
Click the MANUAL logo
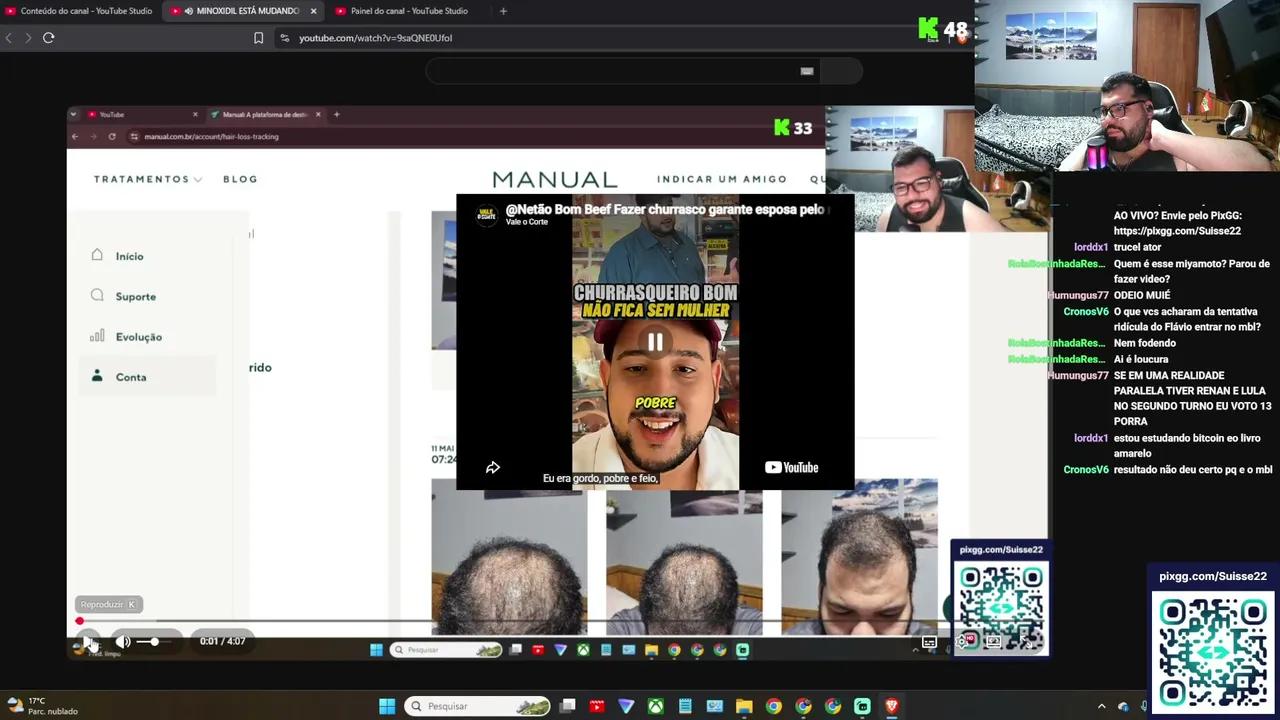pos(555,179)
